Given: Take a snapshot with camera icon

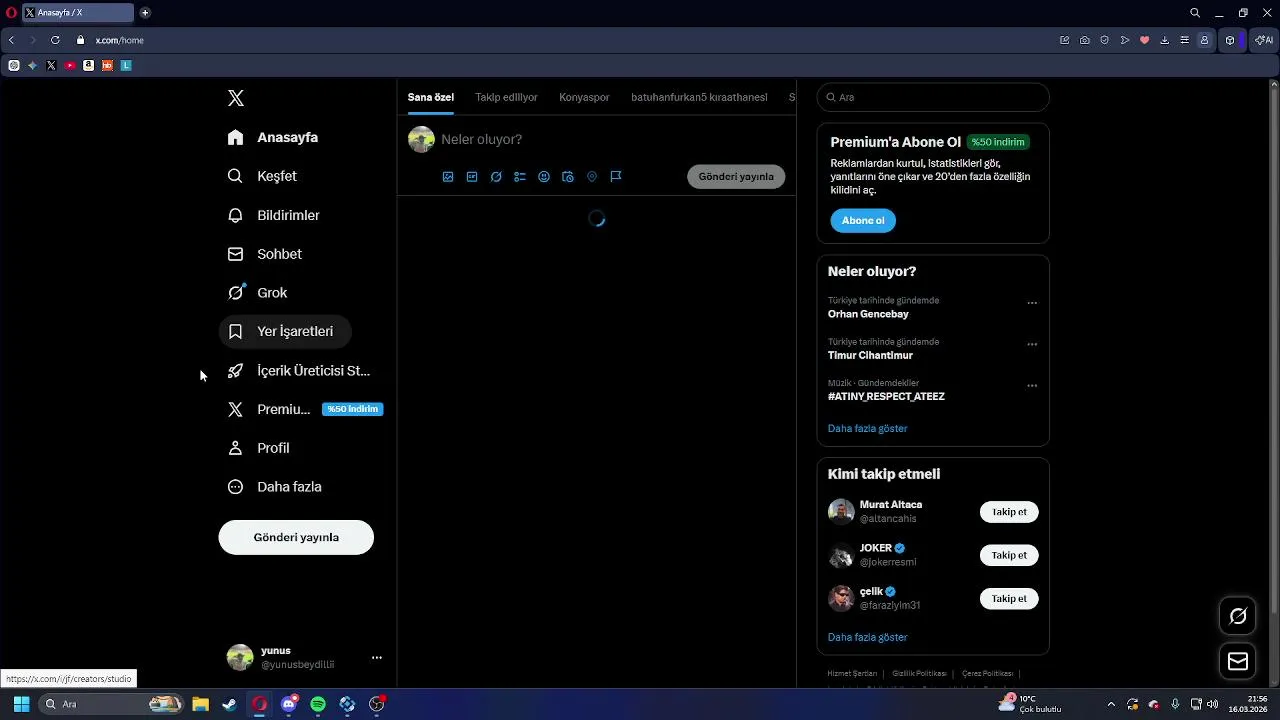Looking at the screenshot, I should point(1085,40).
